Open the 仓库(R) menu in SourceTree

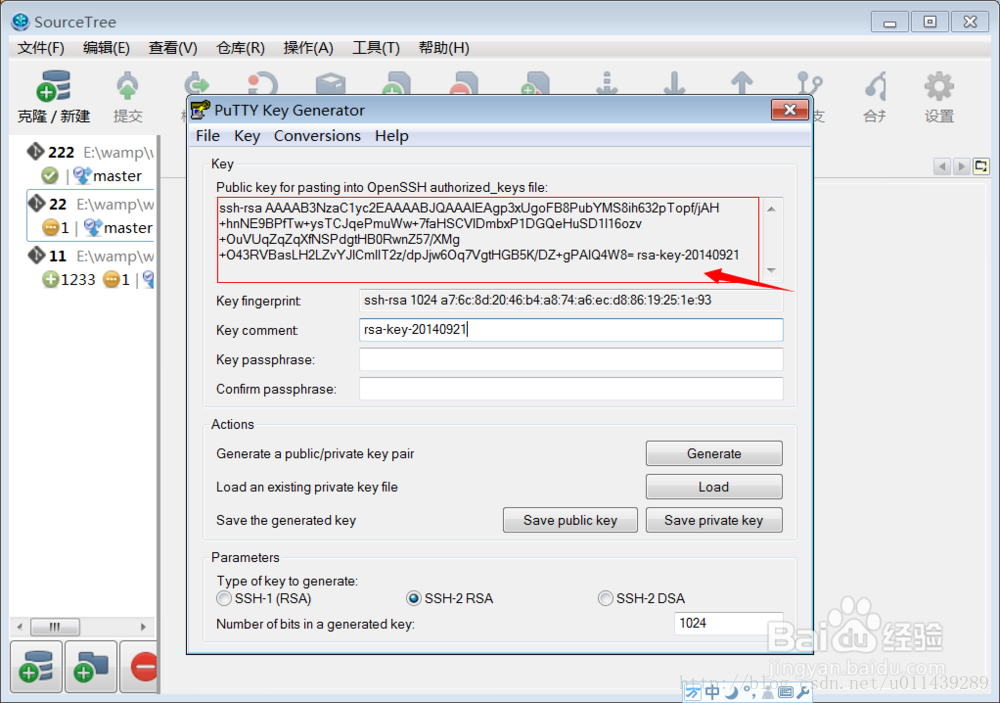click(x=240, y=48)
